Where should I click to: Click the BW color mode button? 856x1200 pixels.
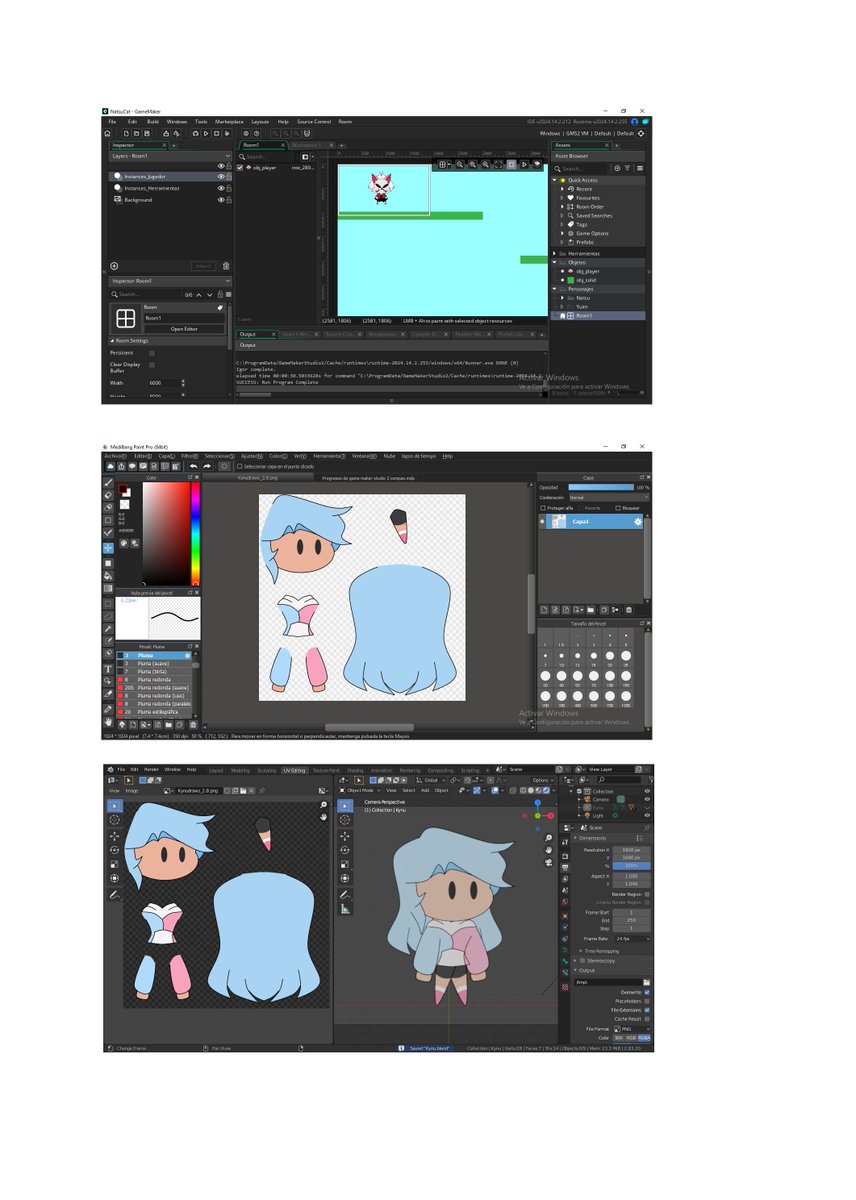click(x=618, y=1038)
